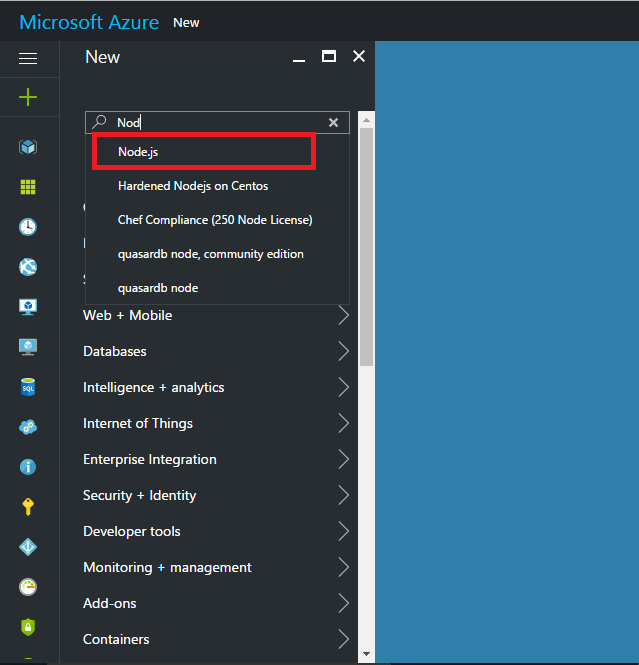This screenshot has height=665, width=639.
Task: Open SQL databases icon in sidebar
Action: [28, 387]
